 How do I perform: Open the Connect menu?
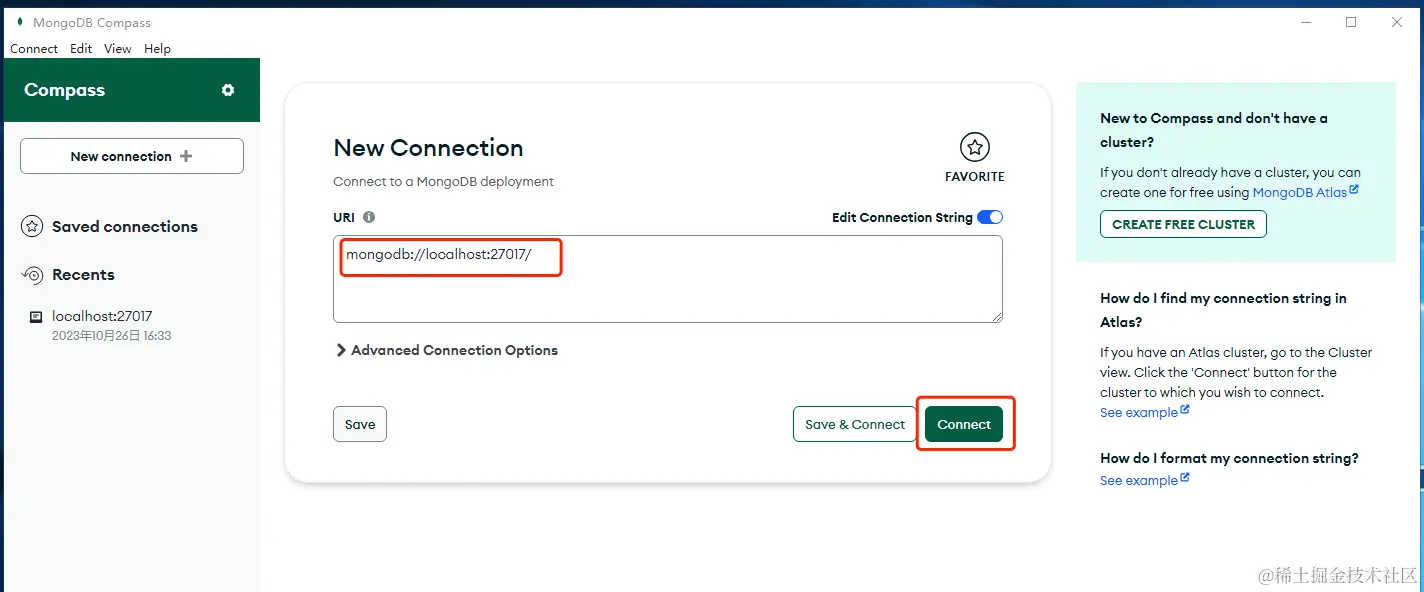point(34,48)
